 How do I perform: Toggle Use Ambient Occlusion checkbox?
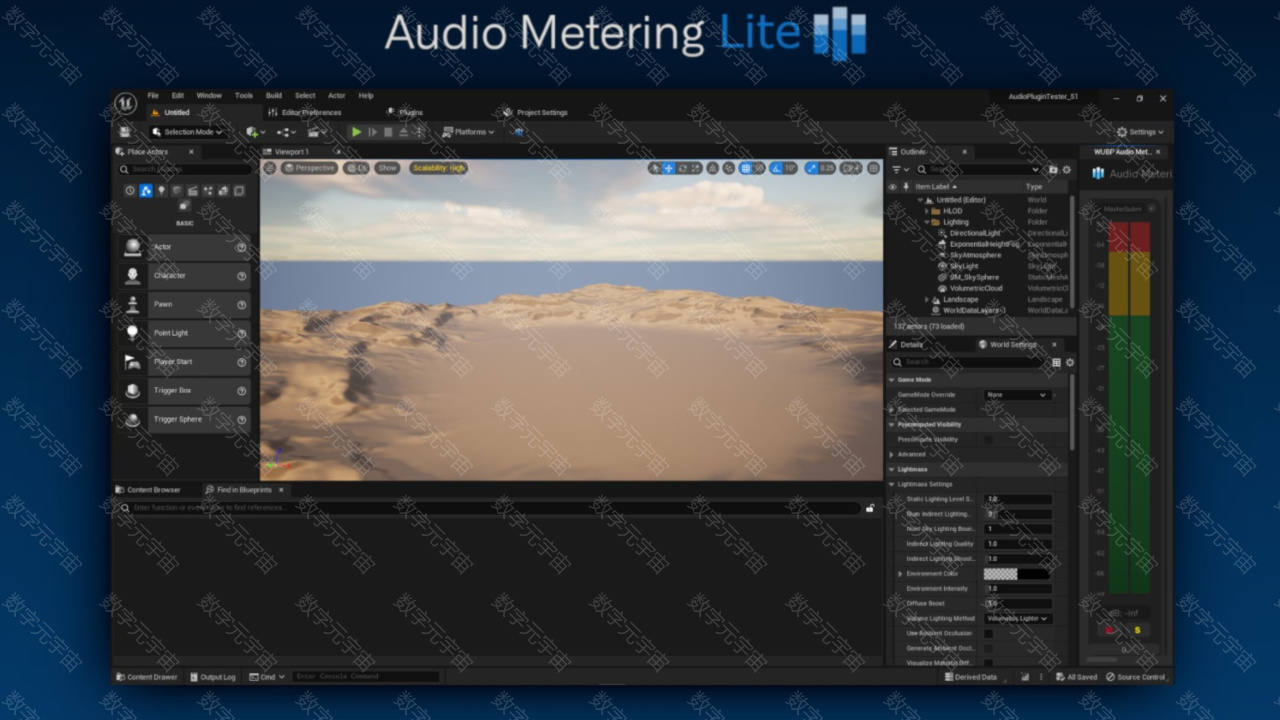point(989,633)
